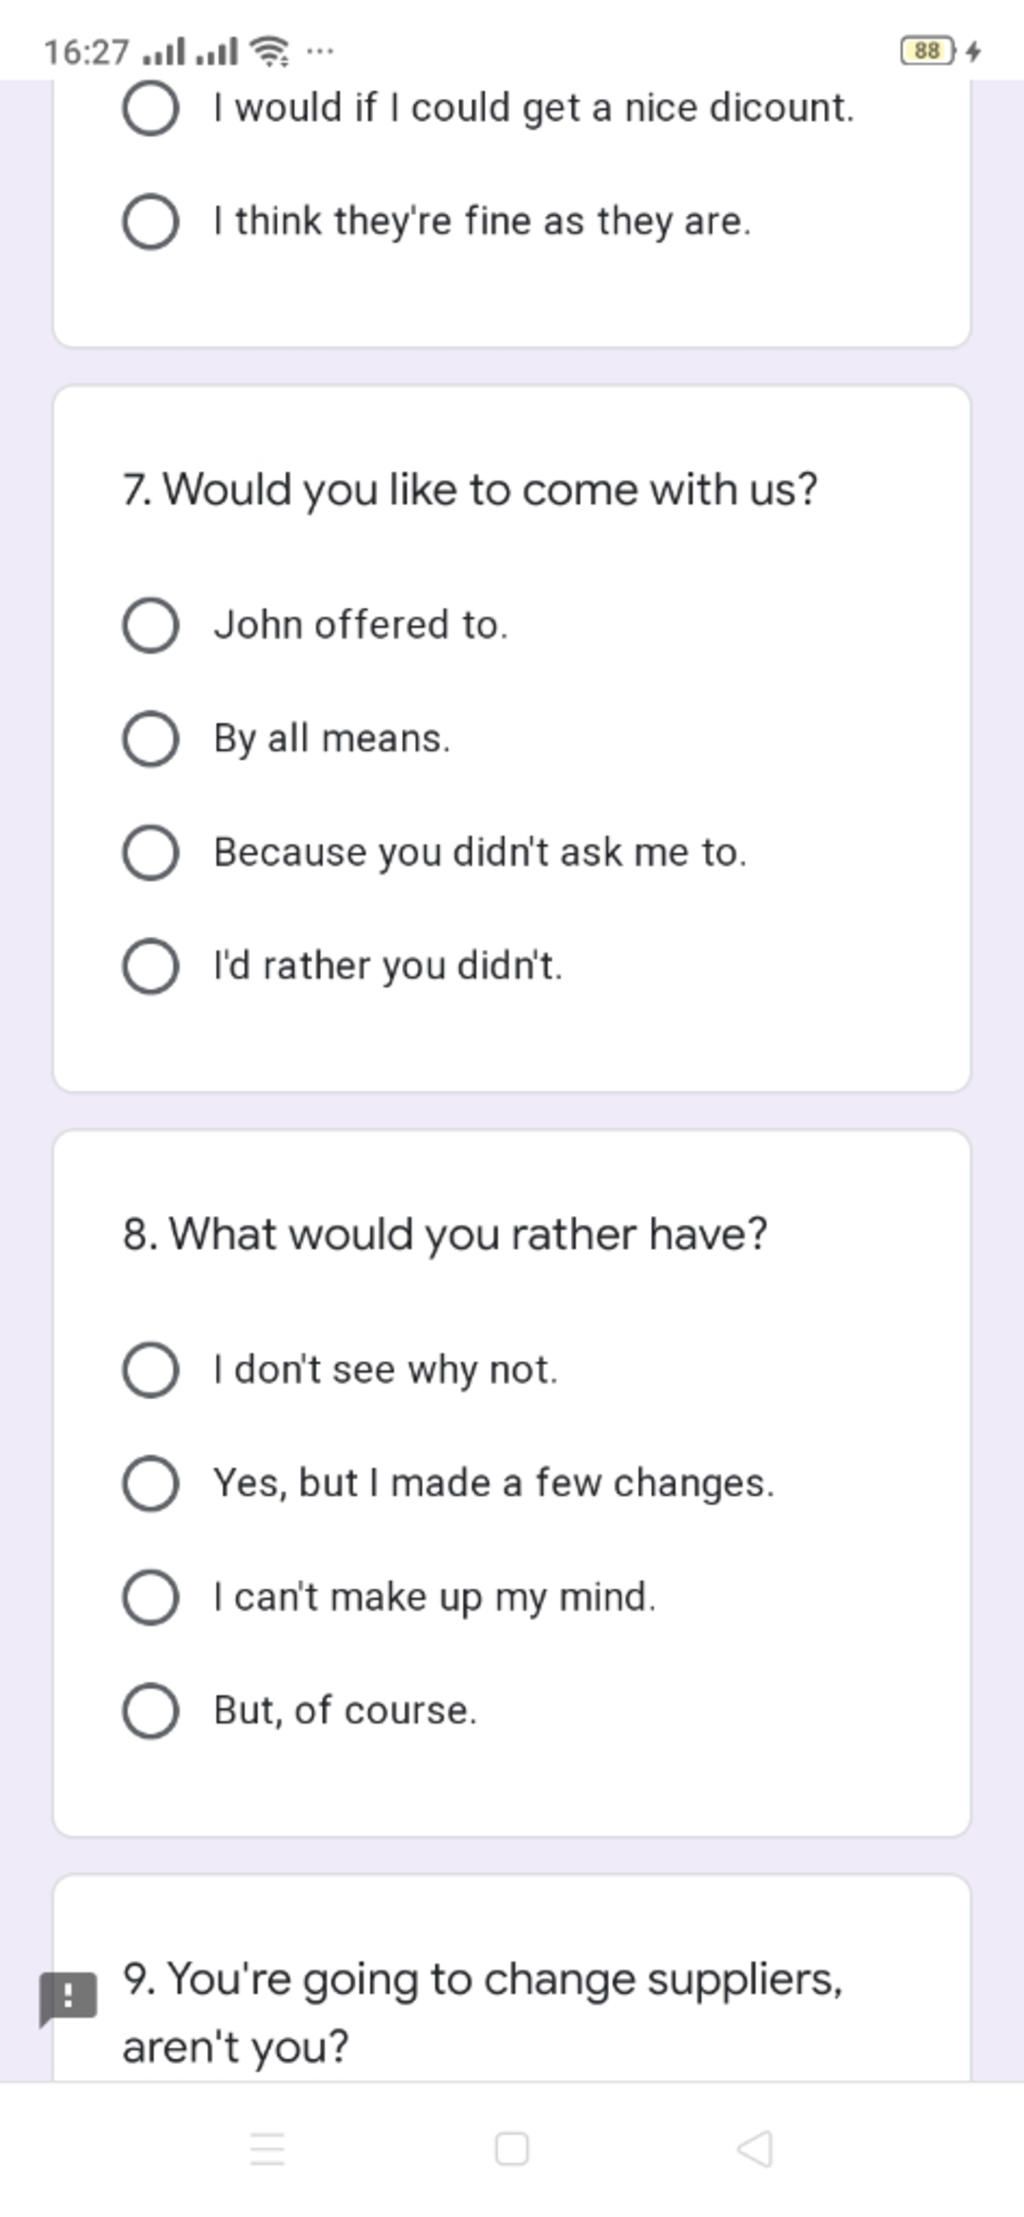Select "I don't see why not." answer
This screenshot has height=2217, width=1024.
point(340,1369)
